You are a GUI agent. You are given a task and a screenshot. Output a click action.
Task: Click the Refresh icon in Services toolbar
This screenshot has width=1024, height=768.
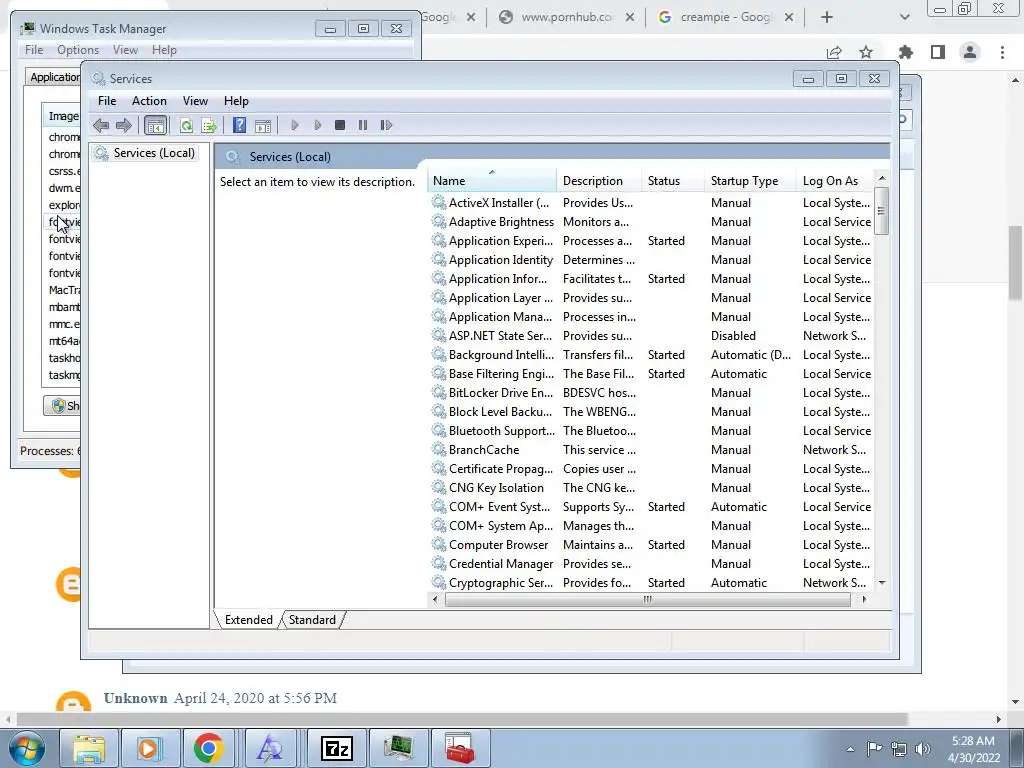pyautogui.click(x=186, y=125)
